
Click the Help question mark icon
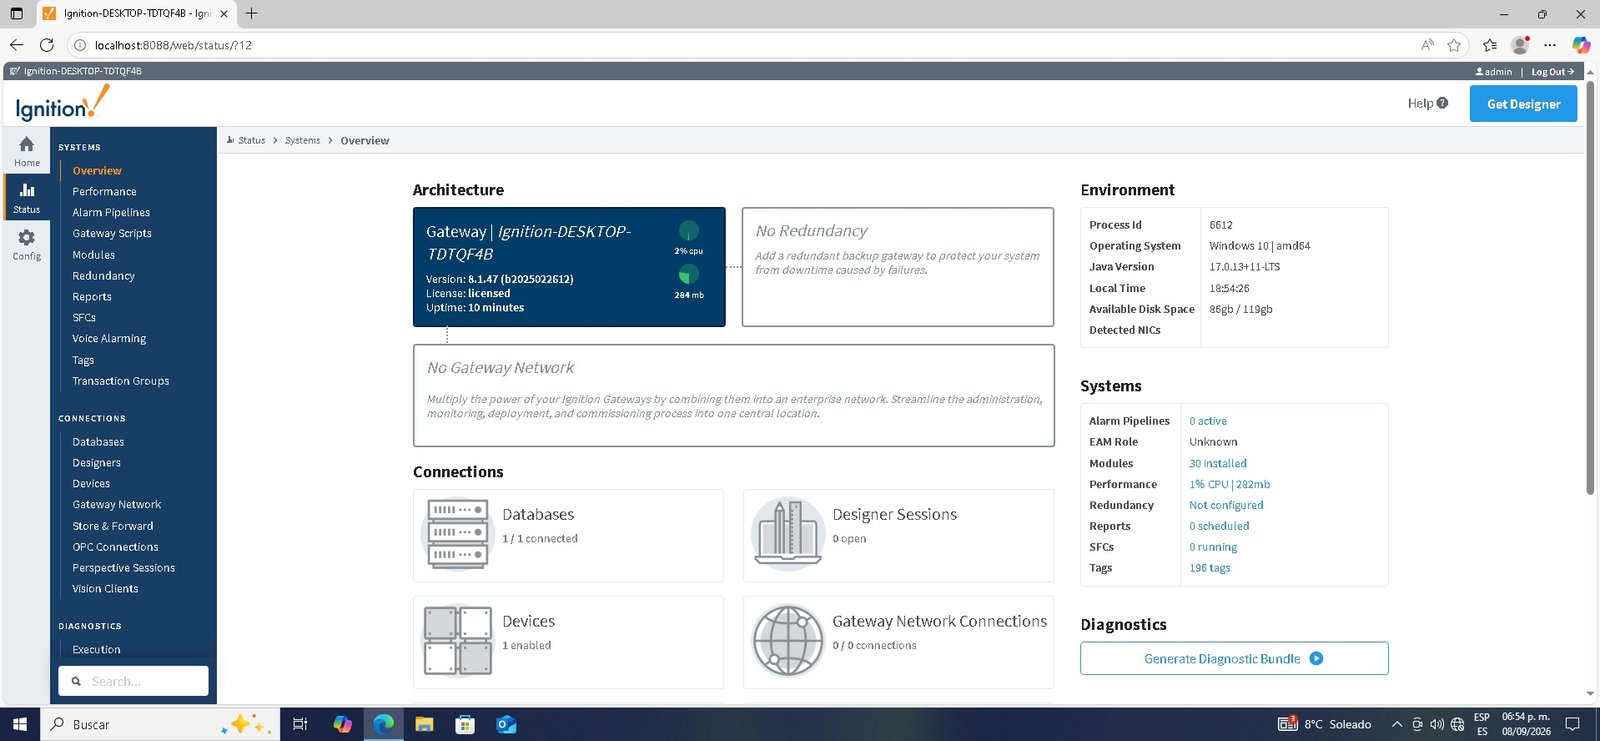point(1442,103)
